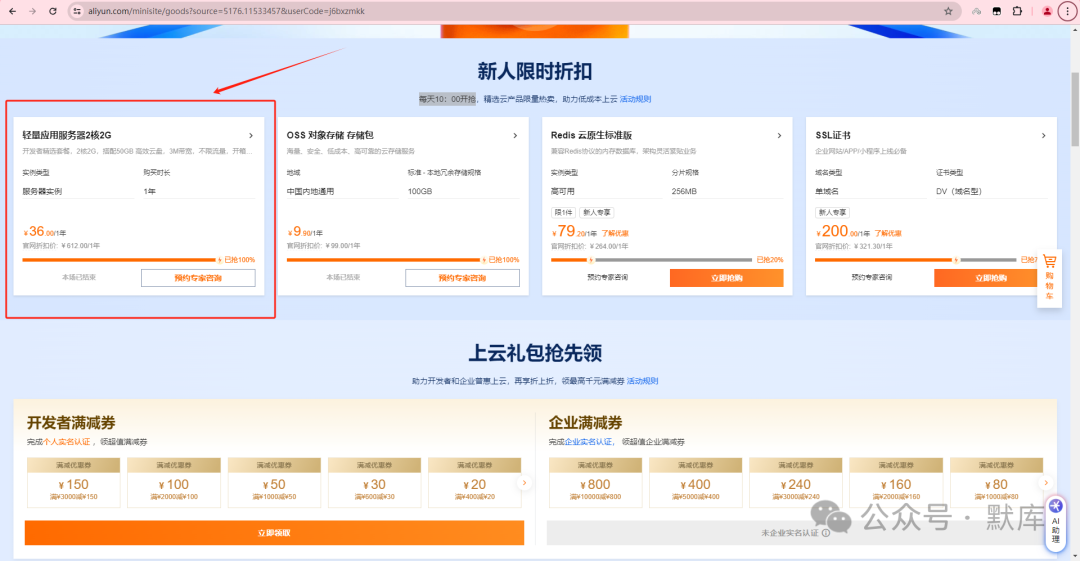Show the next enterprise coupons with the carousel arrow
Screen dimensions: 1080x561
pos(1046,483)
